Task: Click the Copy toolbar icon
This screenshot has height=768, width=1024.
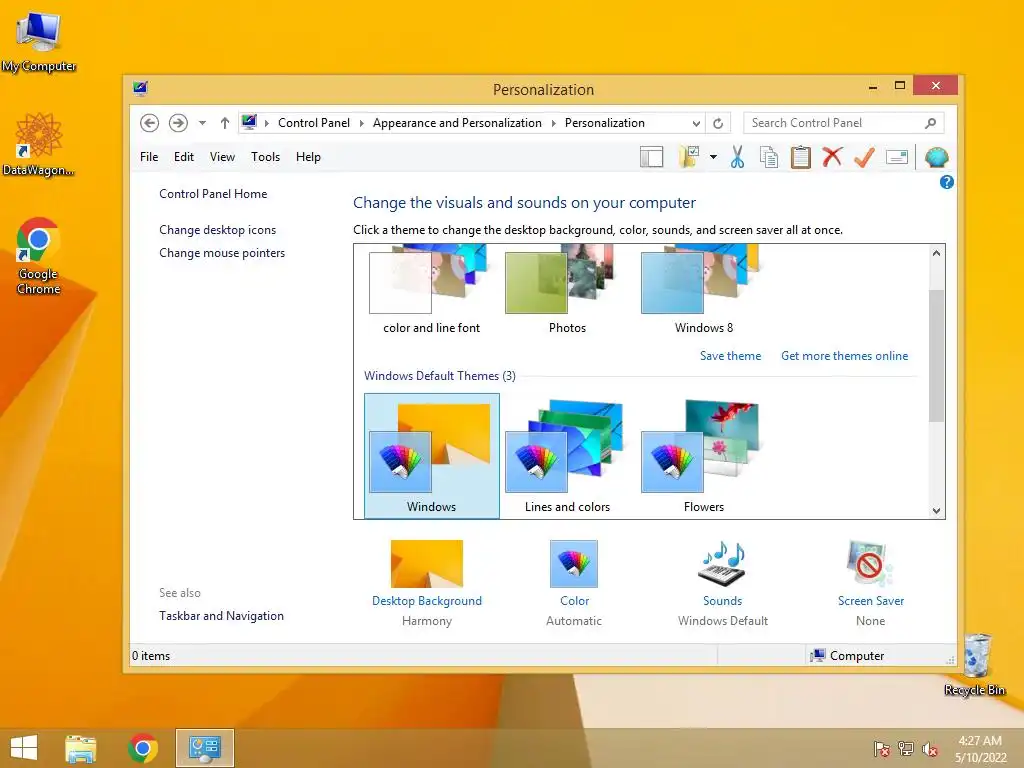Action: tap(769, 157)
